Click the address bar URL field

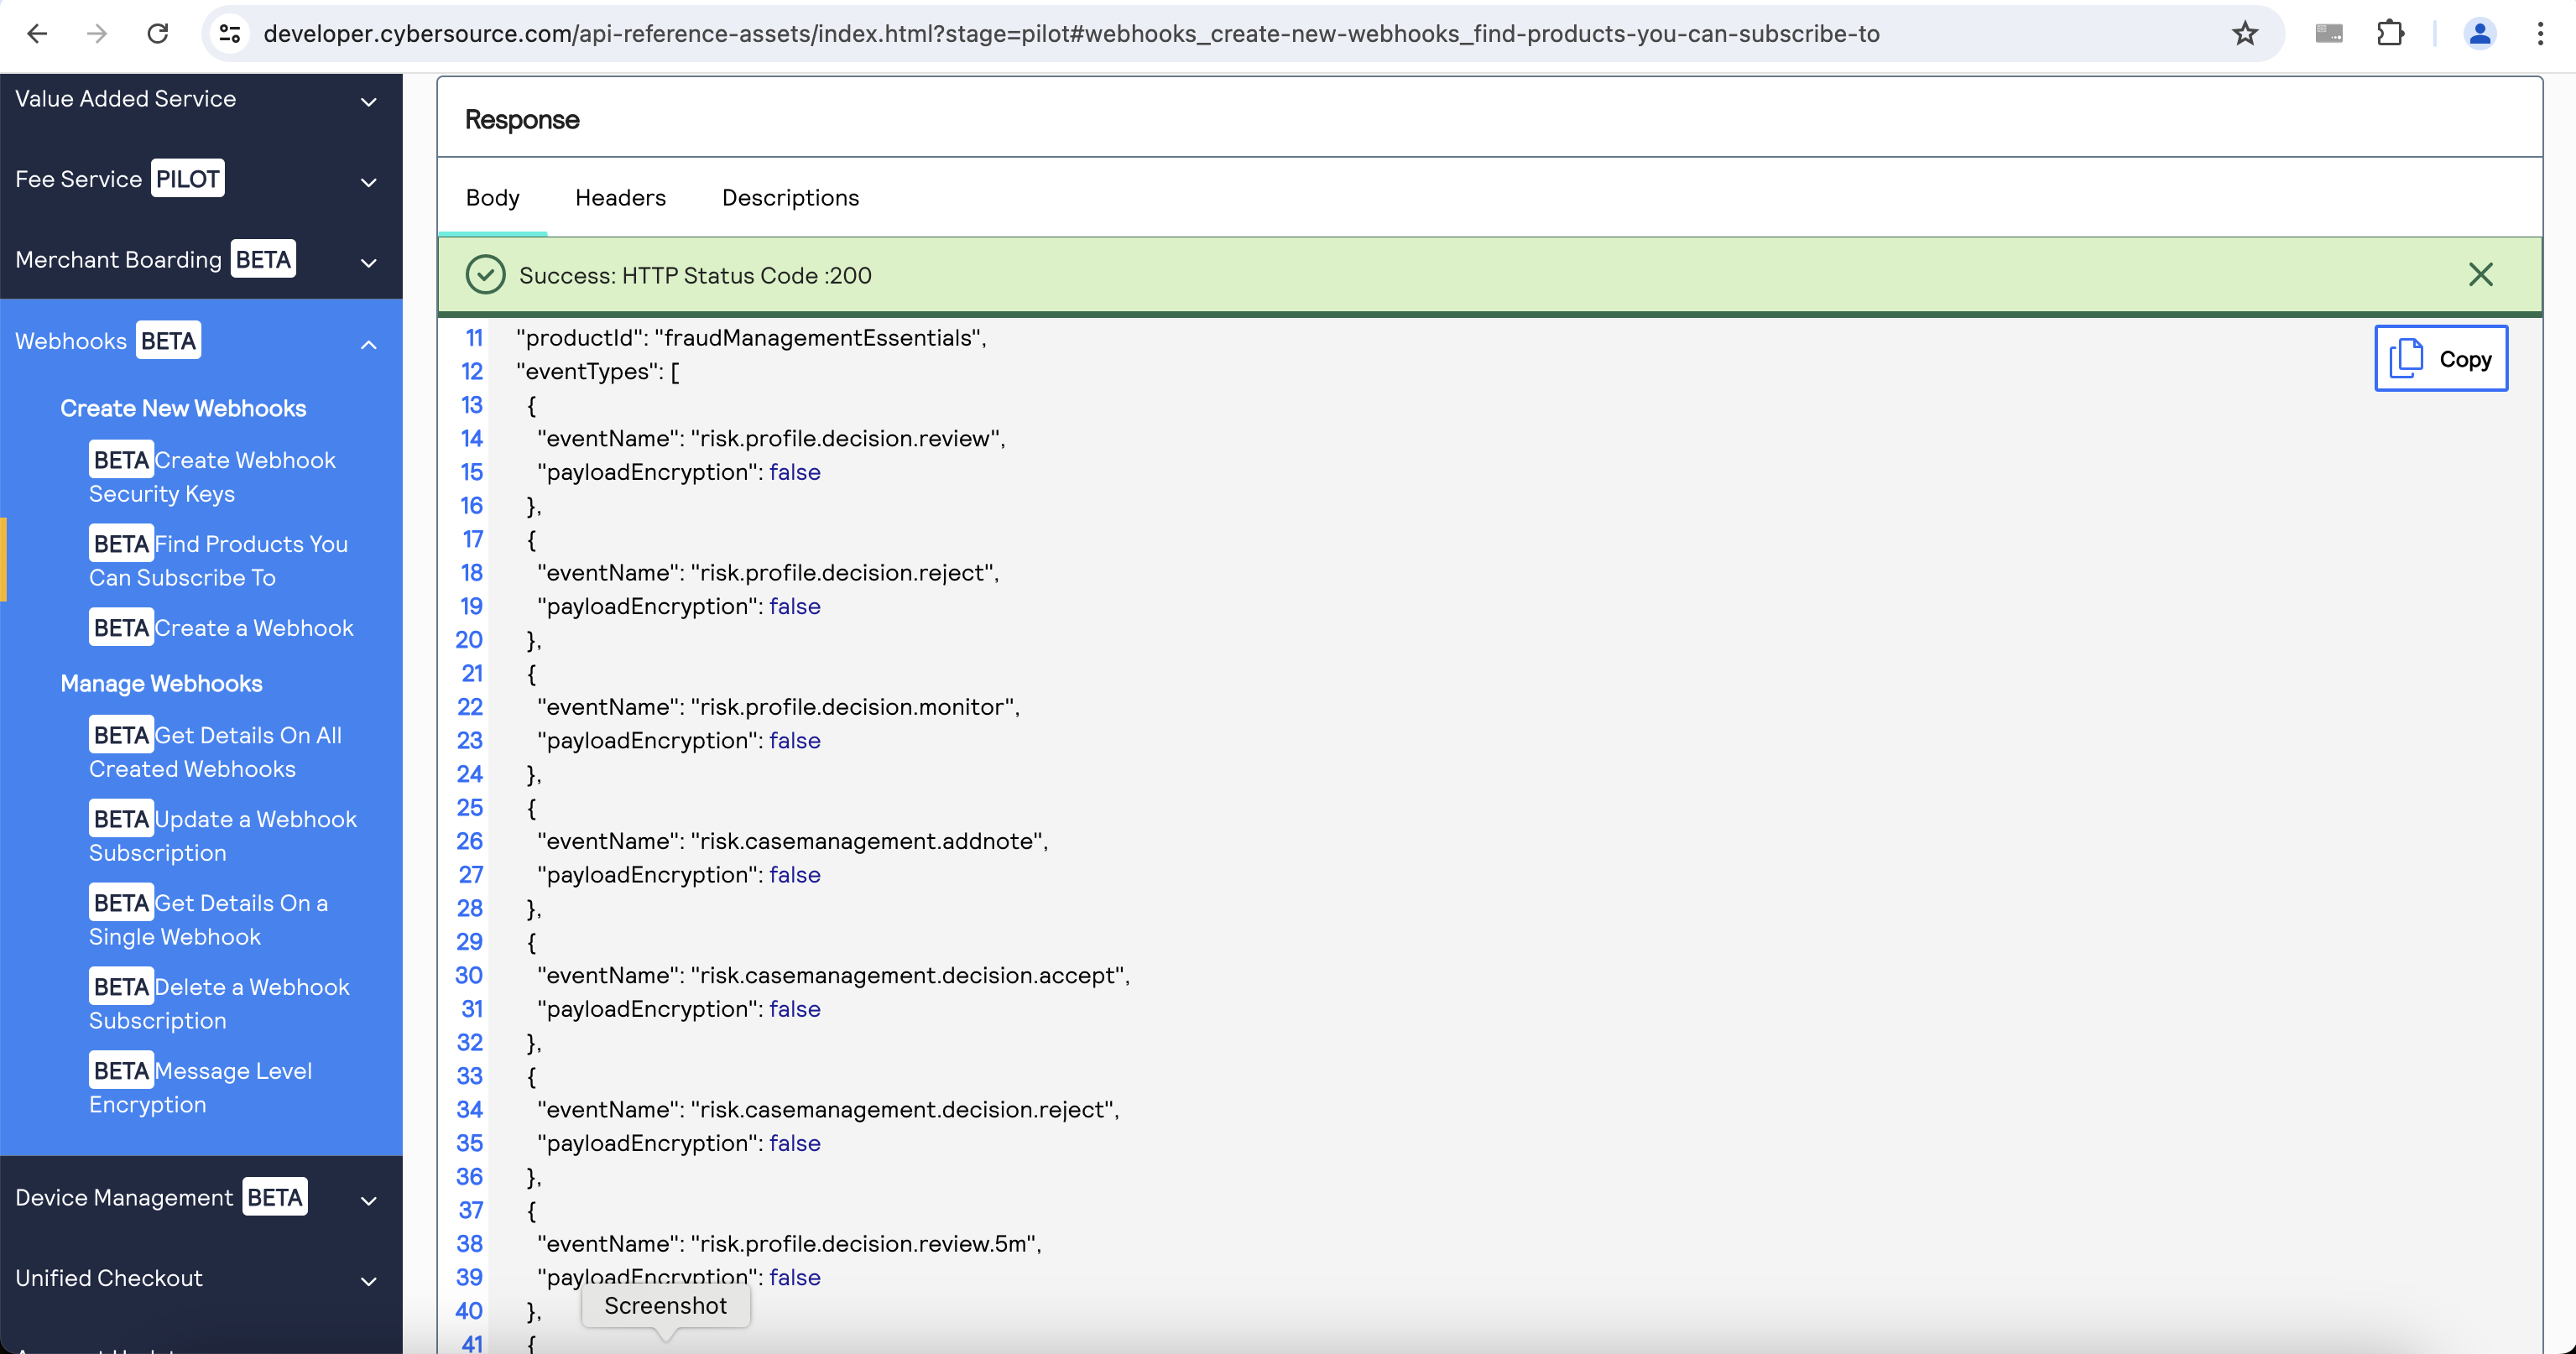(1070, 34)
